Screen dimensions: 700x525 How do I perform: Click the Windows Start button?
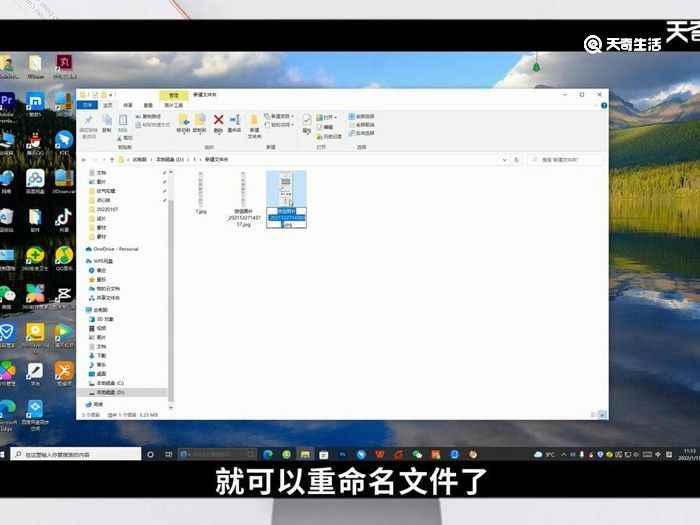(x=2, y=454)
